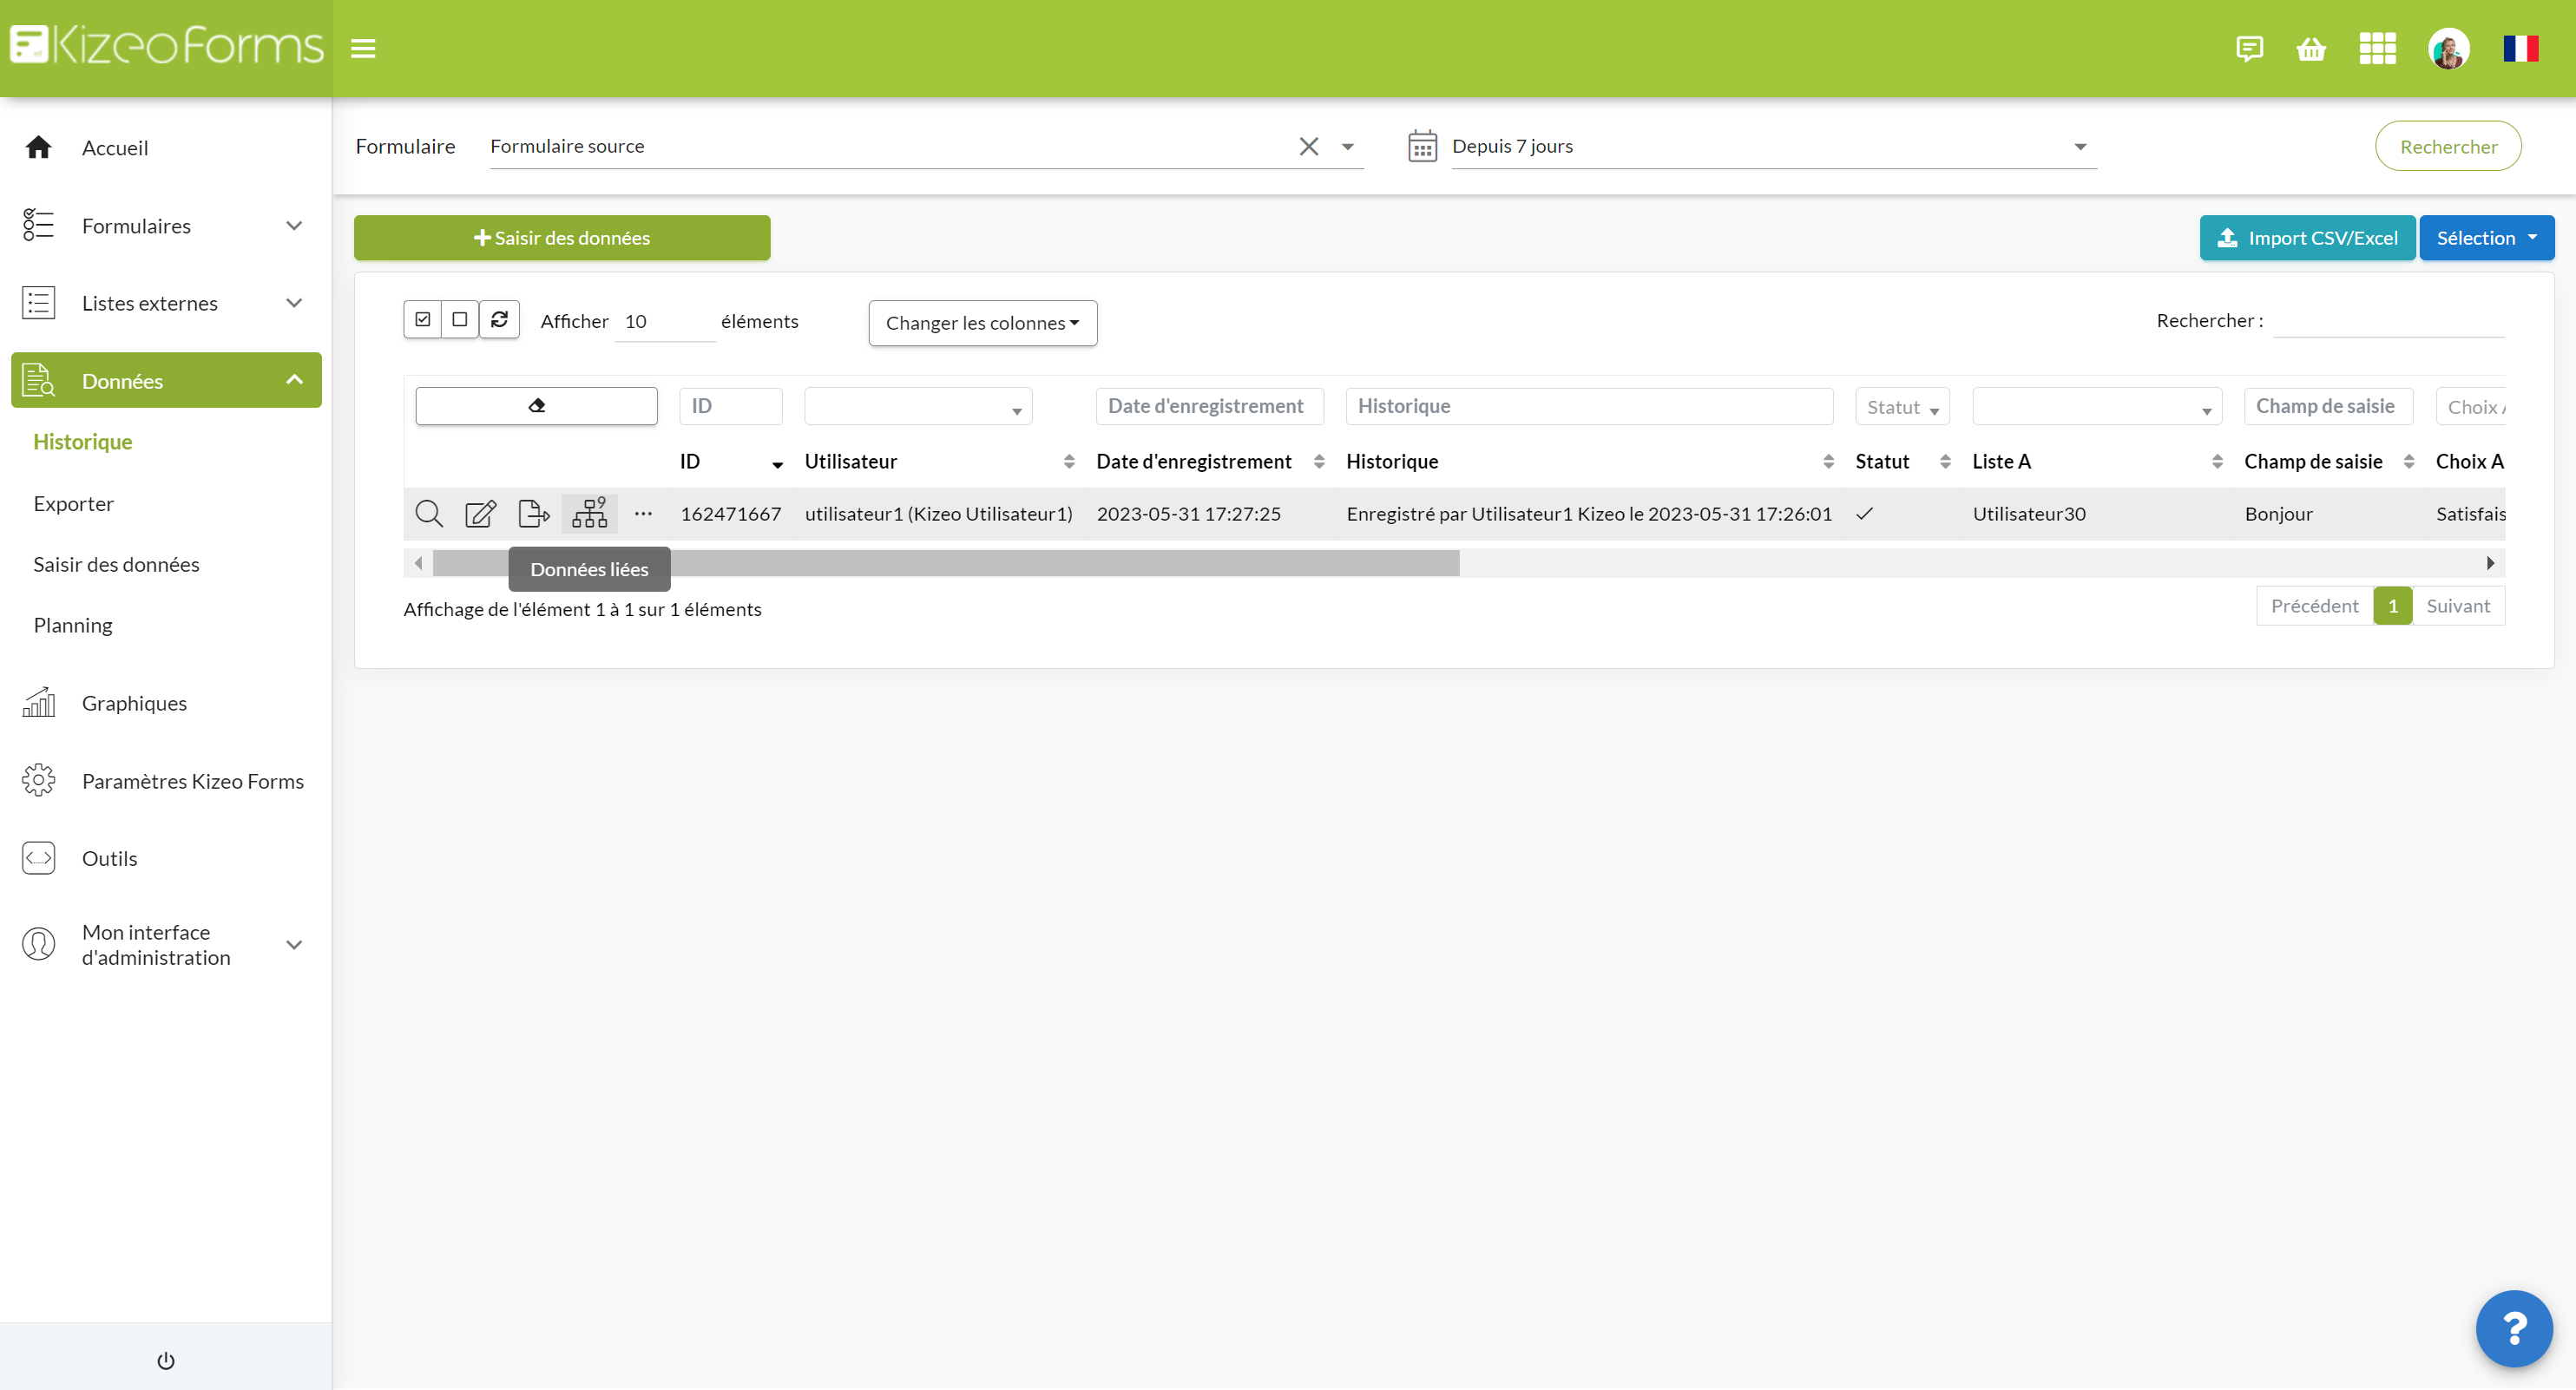
Task: Click the Formulaires checklist icon
Action: pyautogui.click(x=38, y=225)
